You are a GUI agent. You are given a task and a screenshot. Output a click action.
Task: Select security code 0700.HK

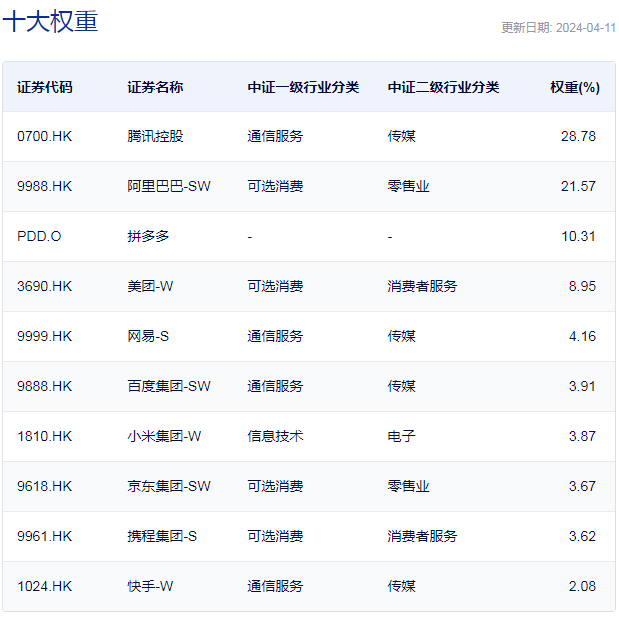[x=45, y=137]
